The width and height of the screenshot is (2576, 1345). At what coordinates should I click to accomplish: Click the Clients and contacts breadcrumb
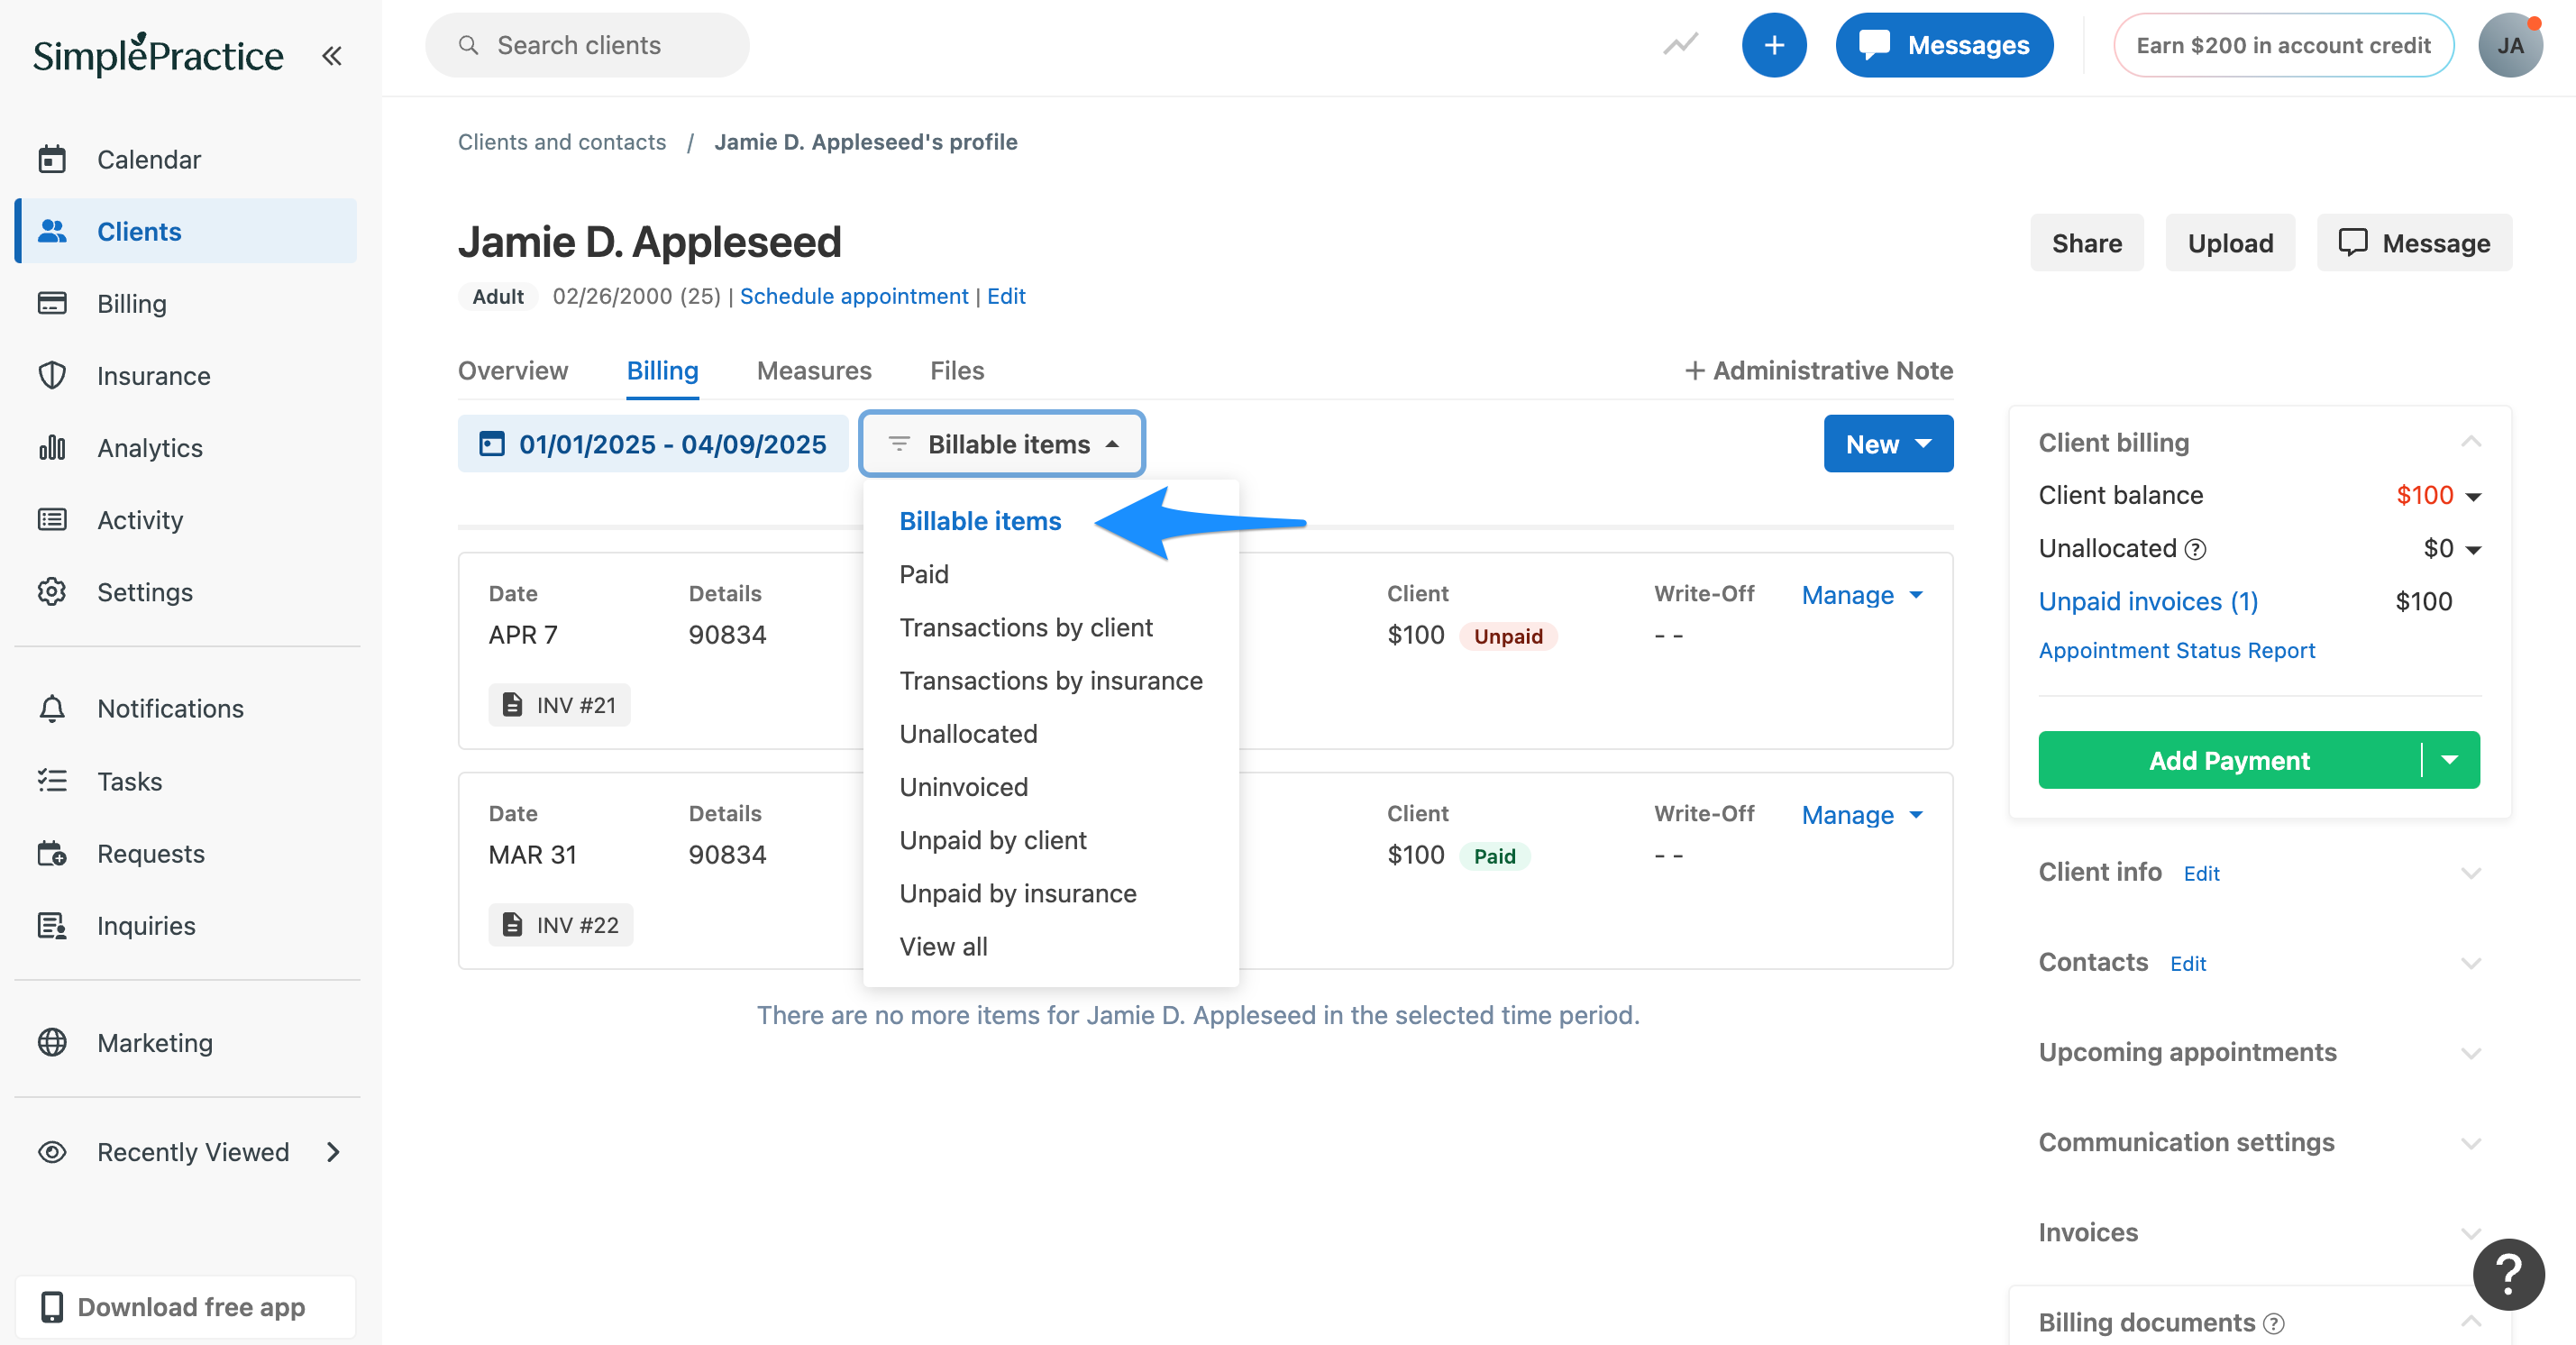click(x=562, y=141)
